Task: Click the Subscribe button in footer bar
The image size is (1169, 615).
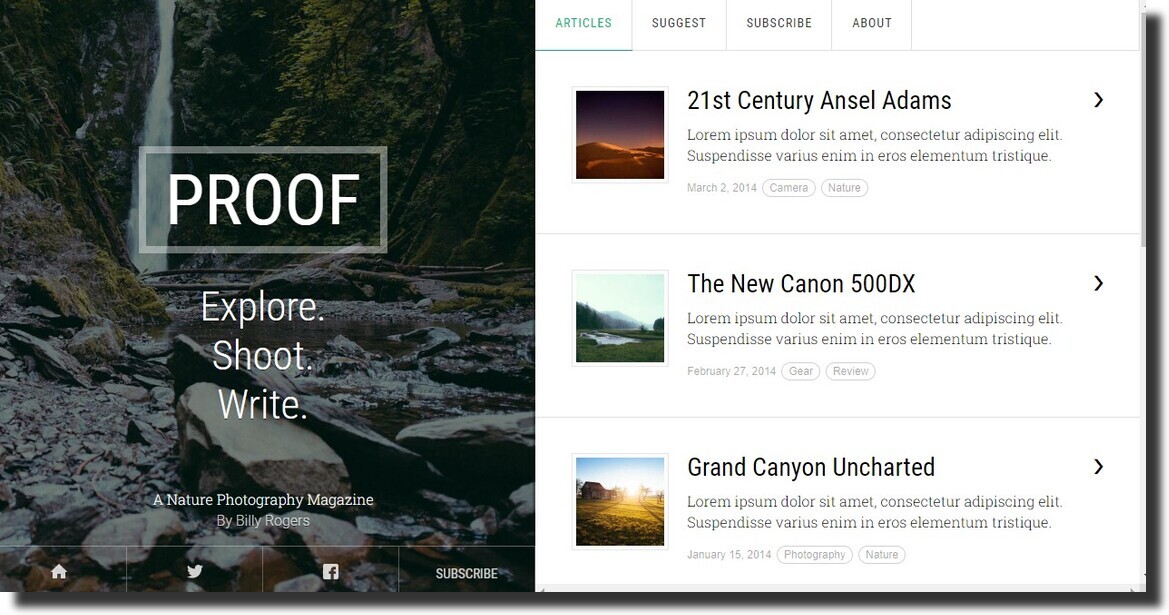Action: (x=467, y=573)
